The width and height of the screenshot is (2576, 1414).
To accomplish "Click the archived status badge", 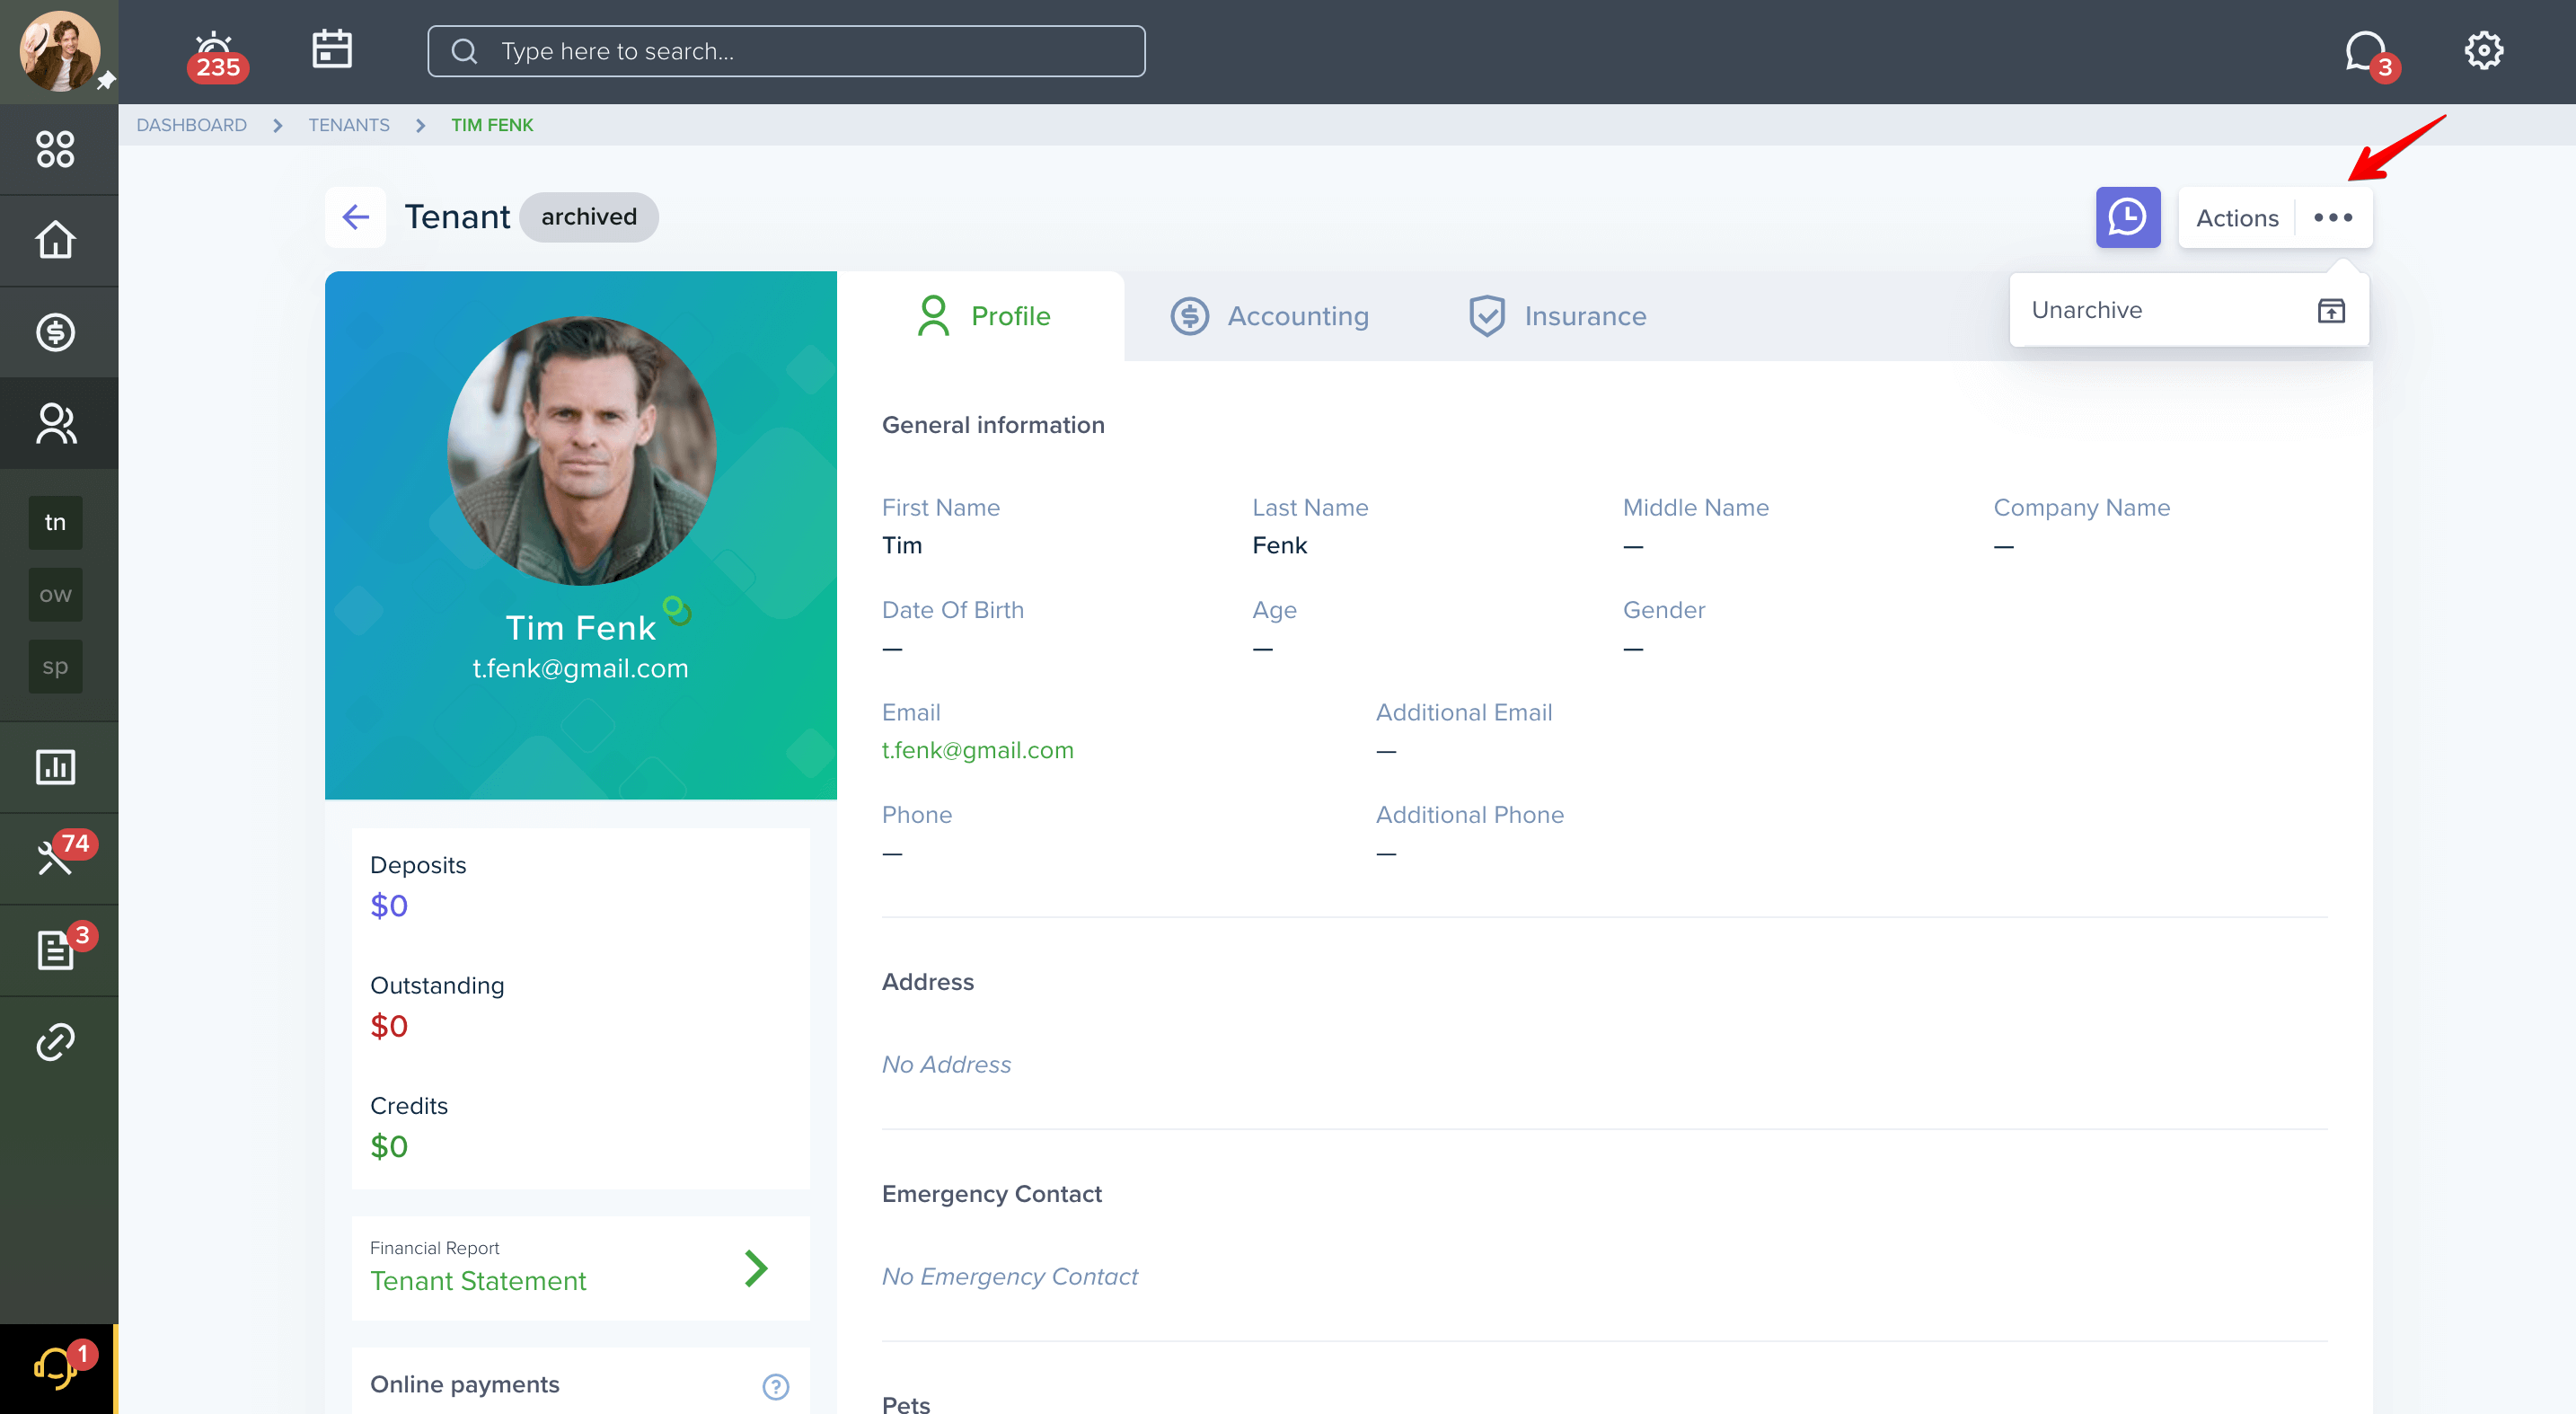I will click(x=589, y=217).
